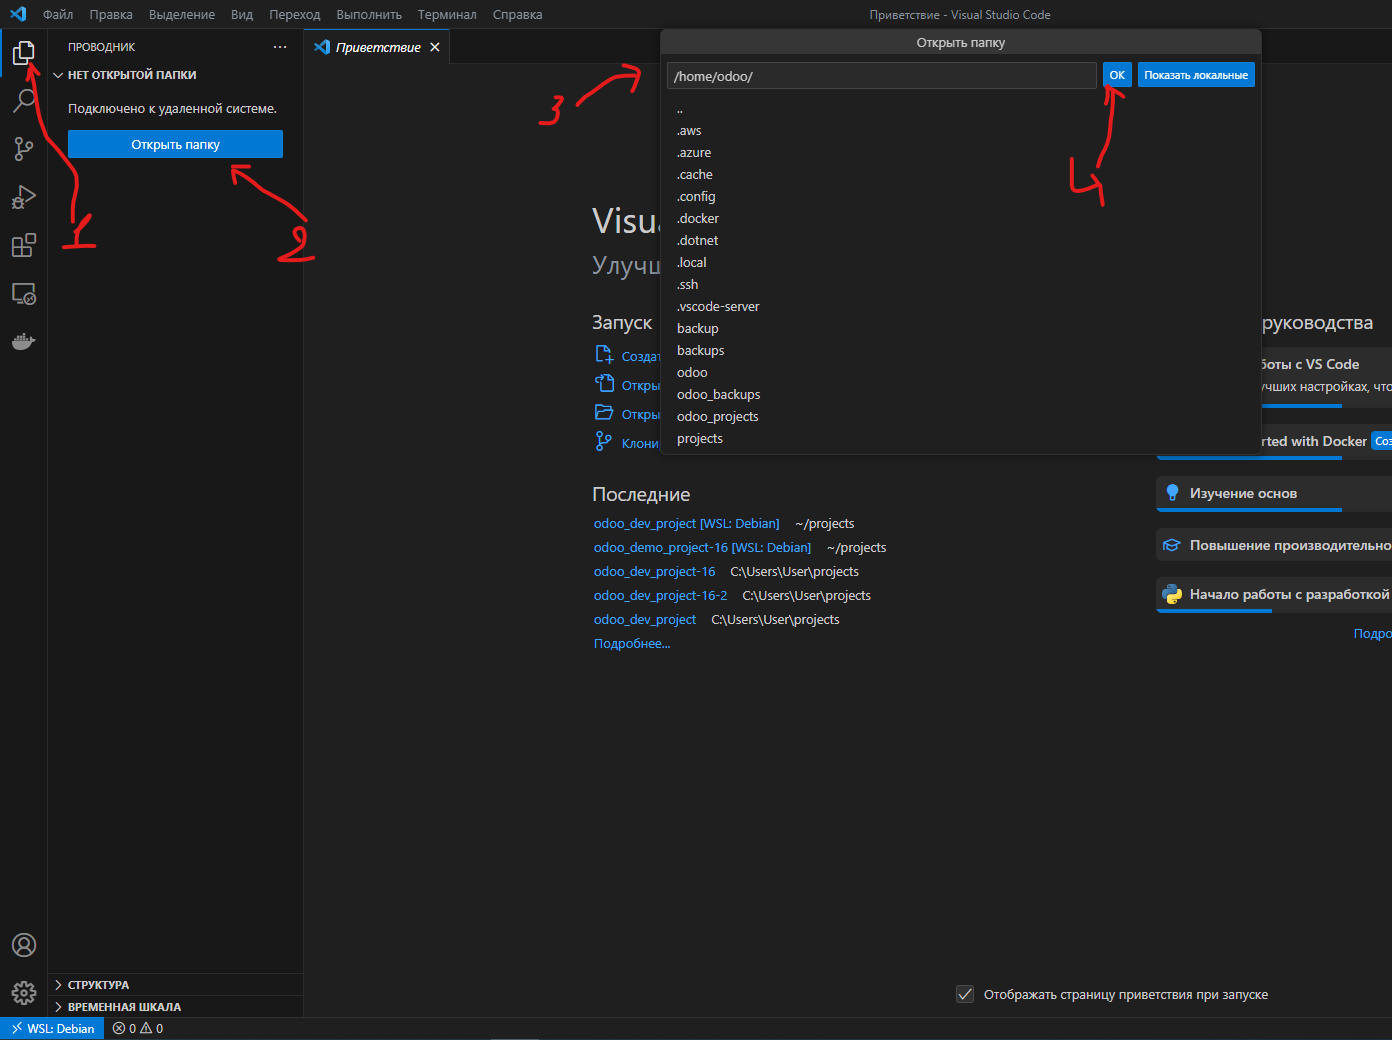
Task: Open the Повышение производительности walkthrough
Action: 1274,545
